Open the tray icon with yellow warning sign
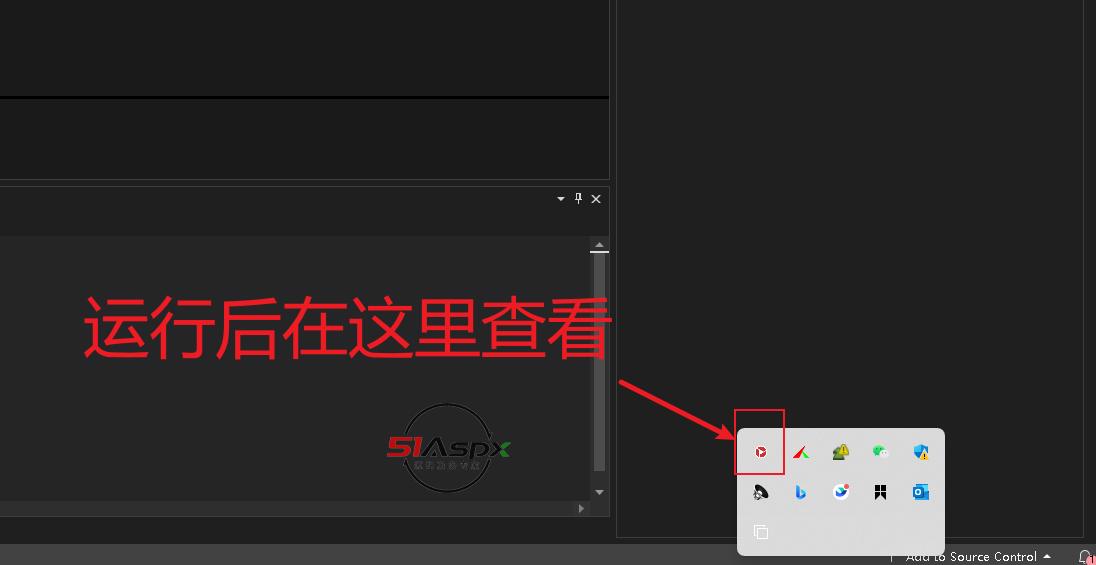The height and width of the screenshot is (565, 1096). point(841,452)
